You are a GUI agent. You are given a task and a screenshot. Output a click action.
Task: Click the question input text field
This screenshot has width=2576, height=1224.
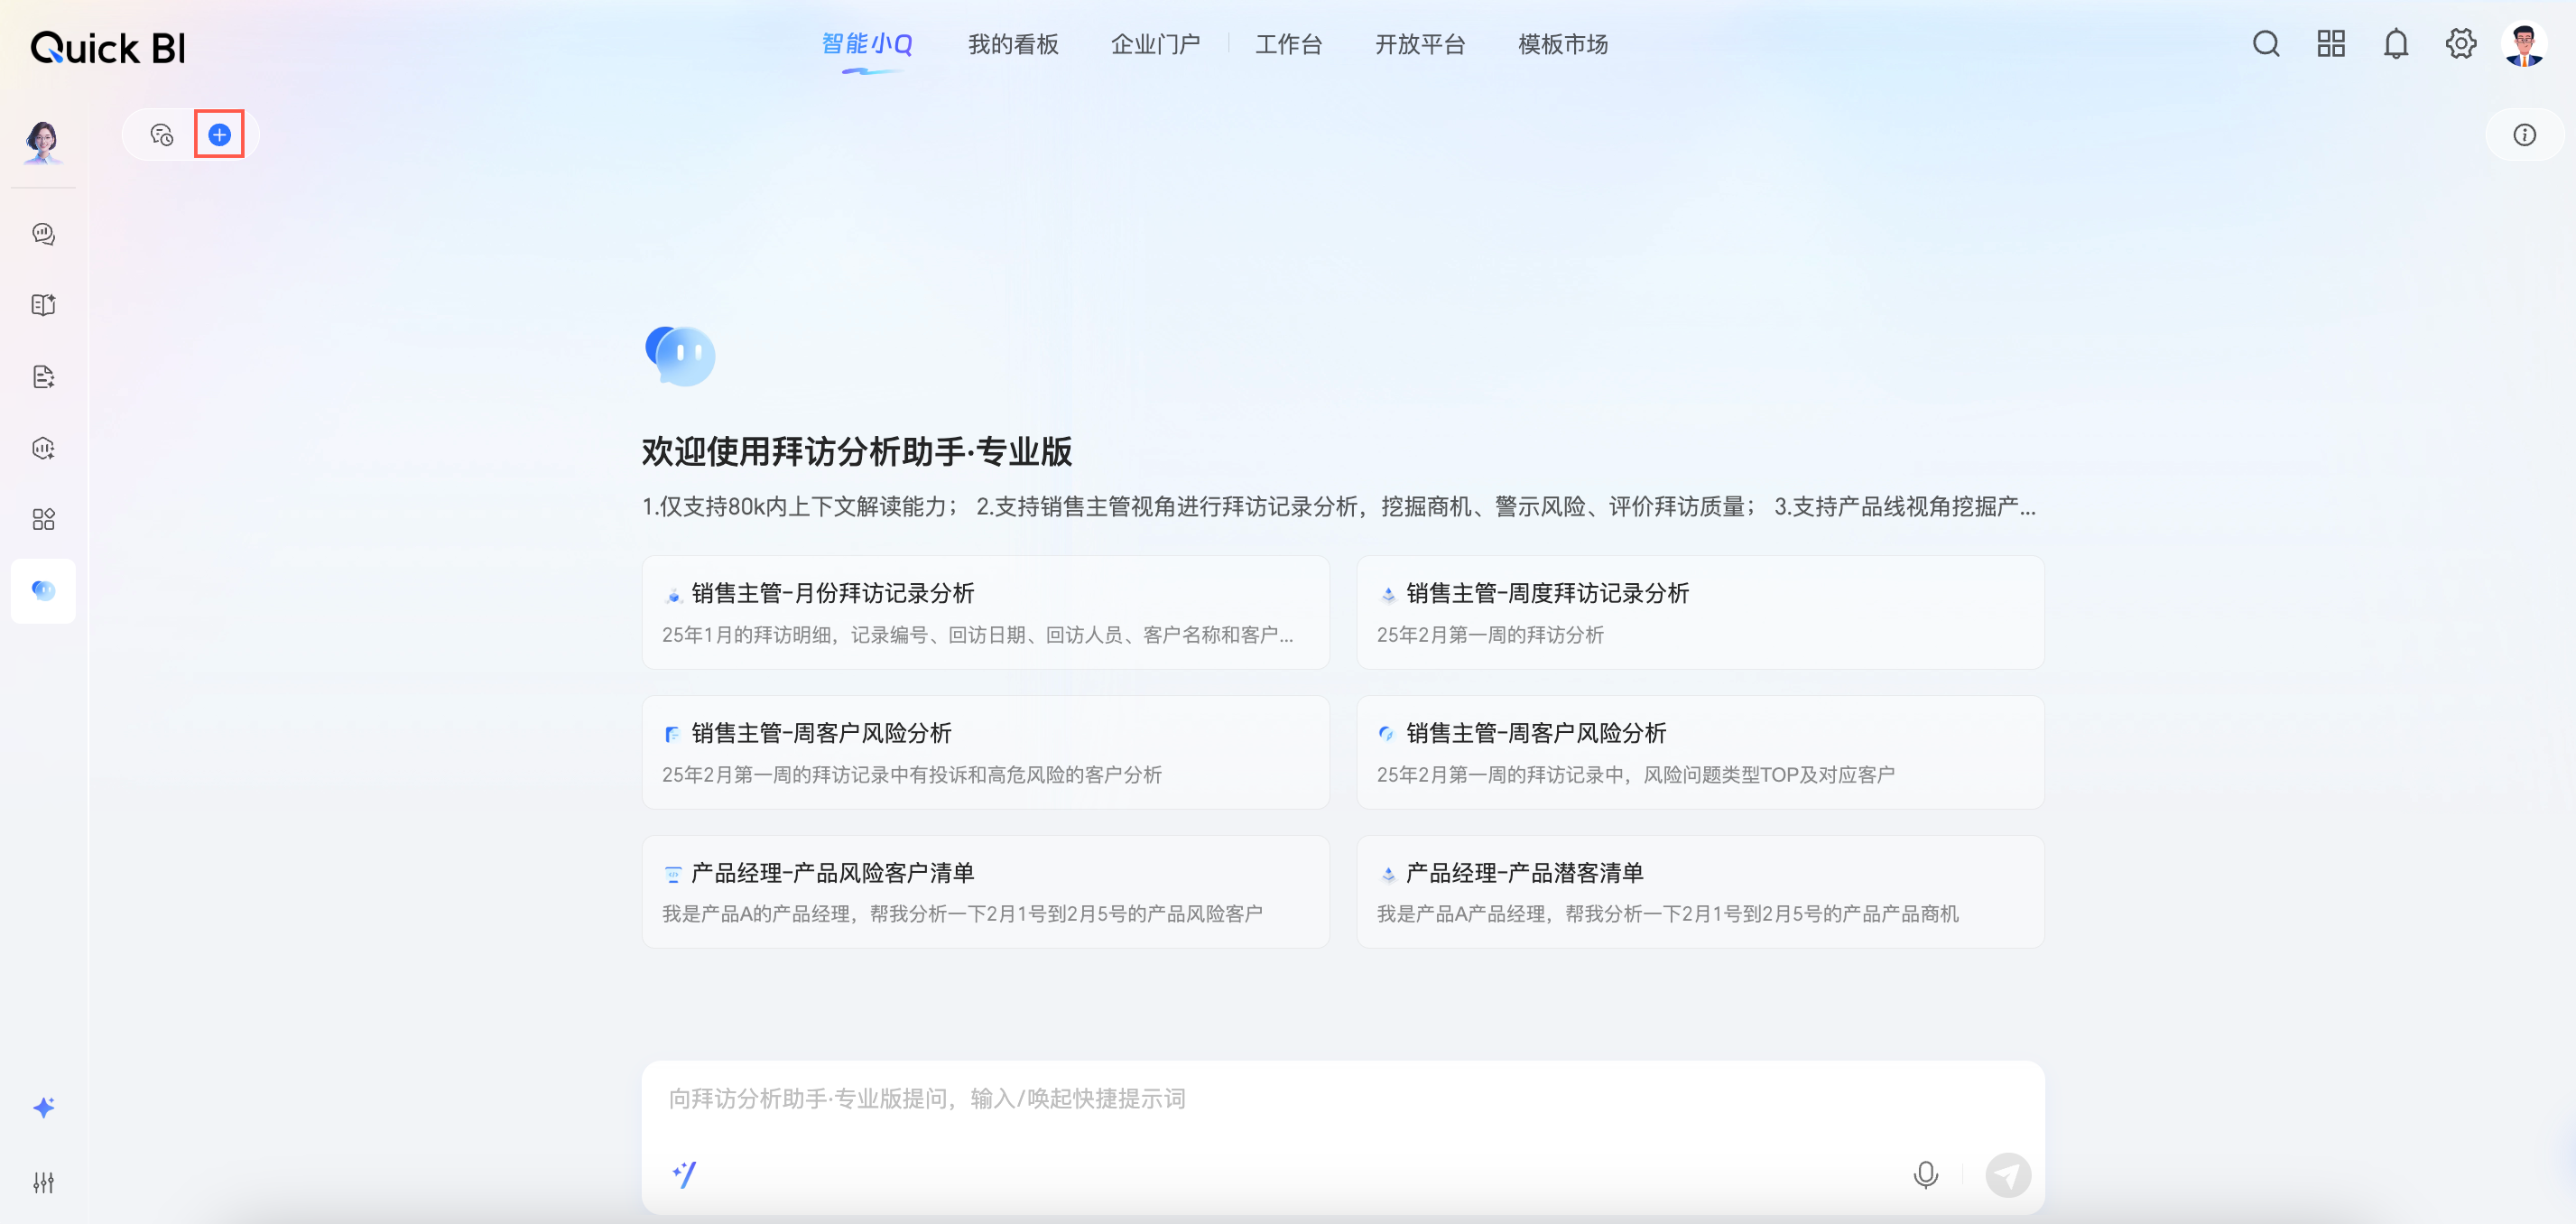(1300, 1099)
